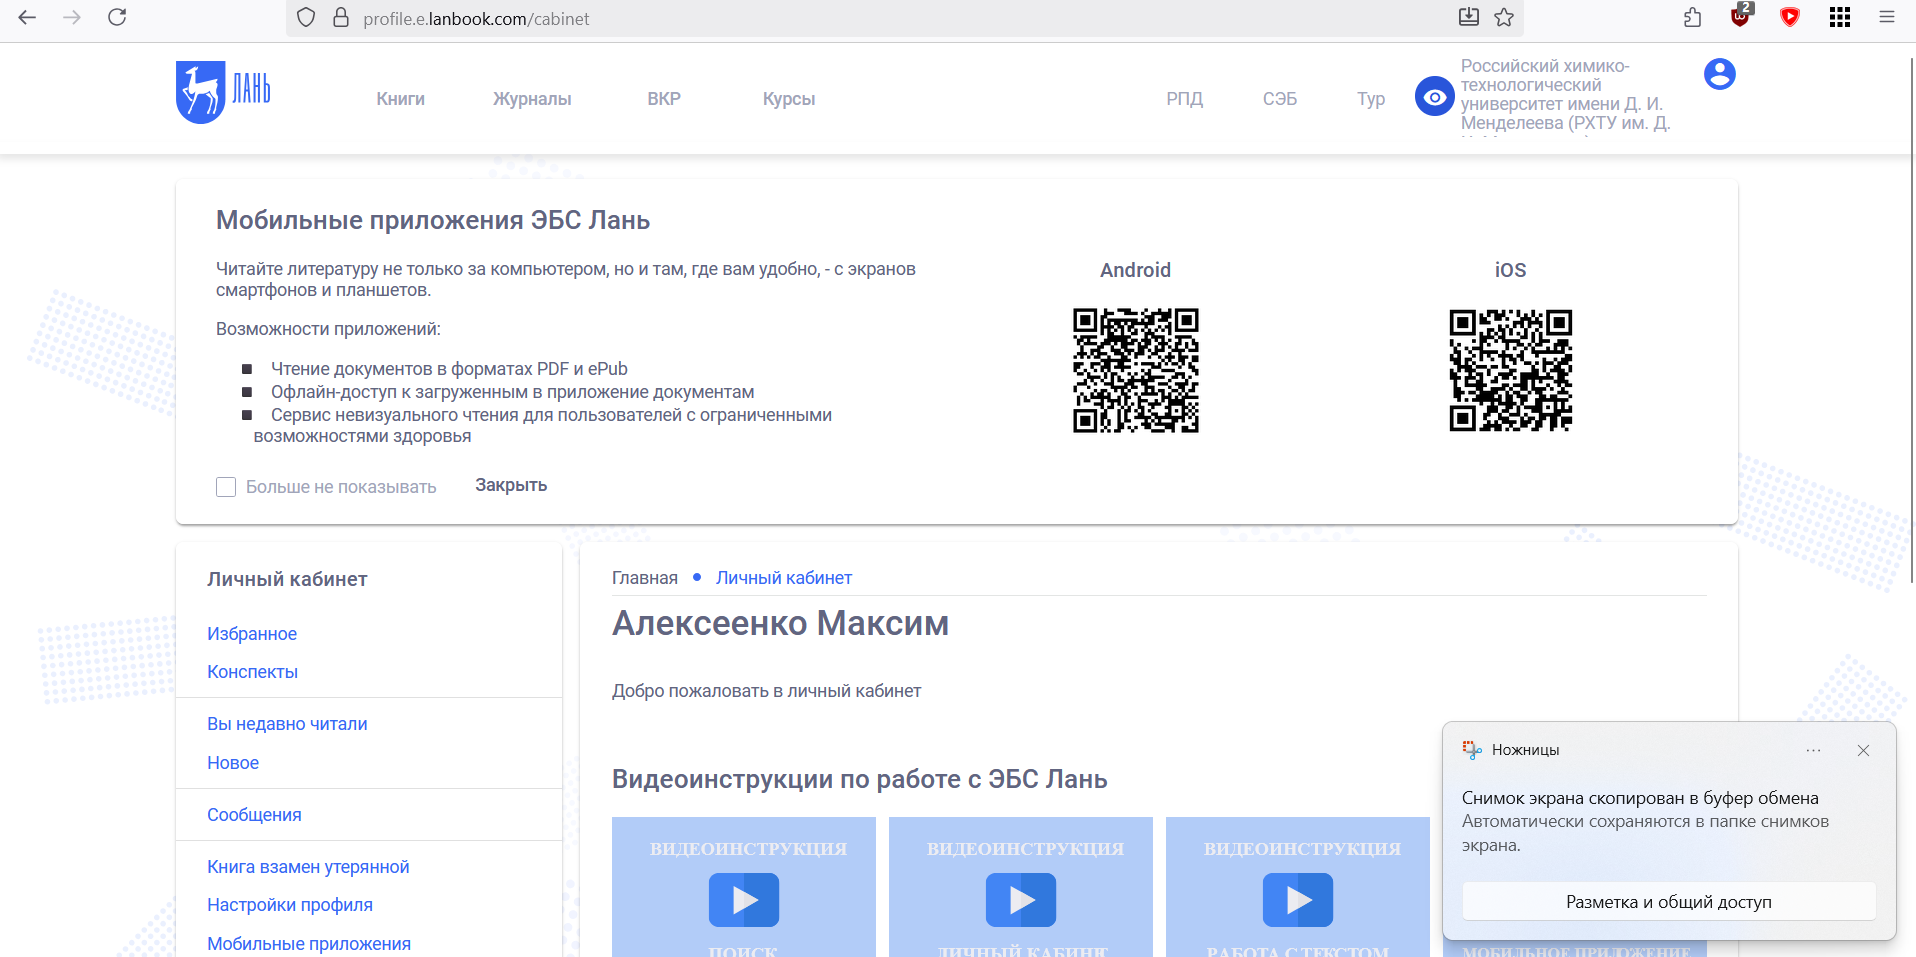The image size is (1916, 957).
Task: Click the Android QR code
Action: pyautogui.click(x=1135, y=370)
